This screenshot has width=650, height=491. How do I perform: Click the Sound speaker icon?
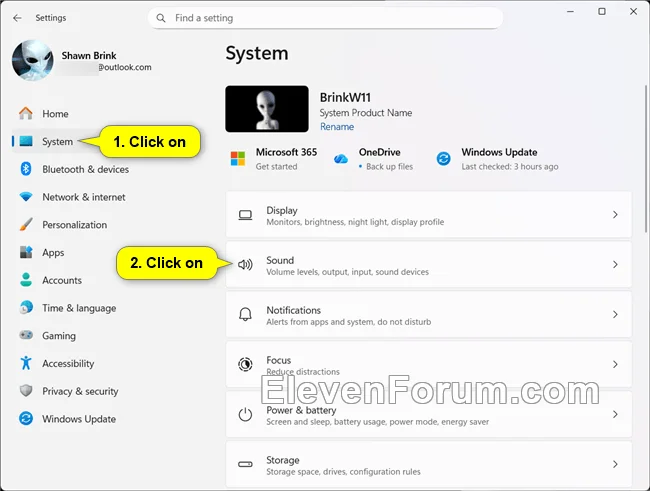click(x=245, y=265)
